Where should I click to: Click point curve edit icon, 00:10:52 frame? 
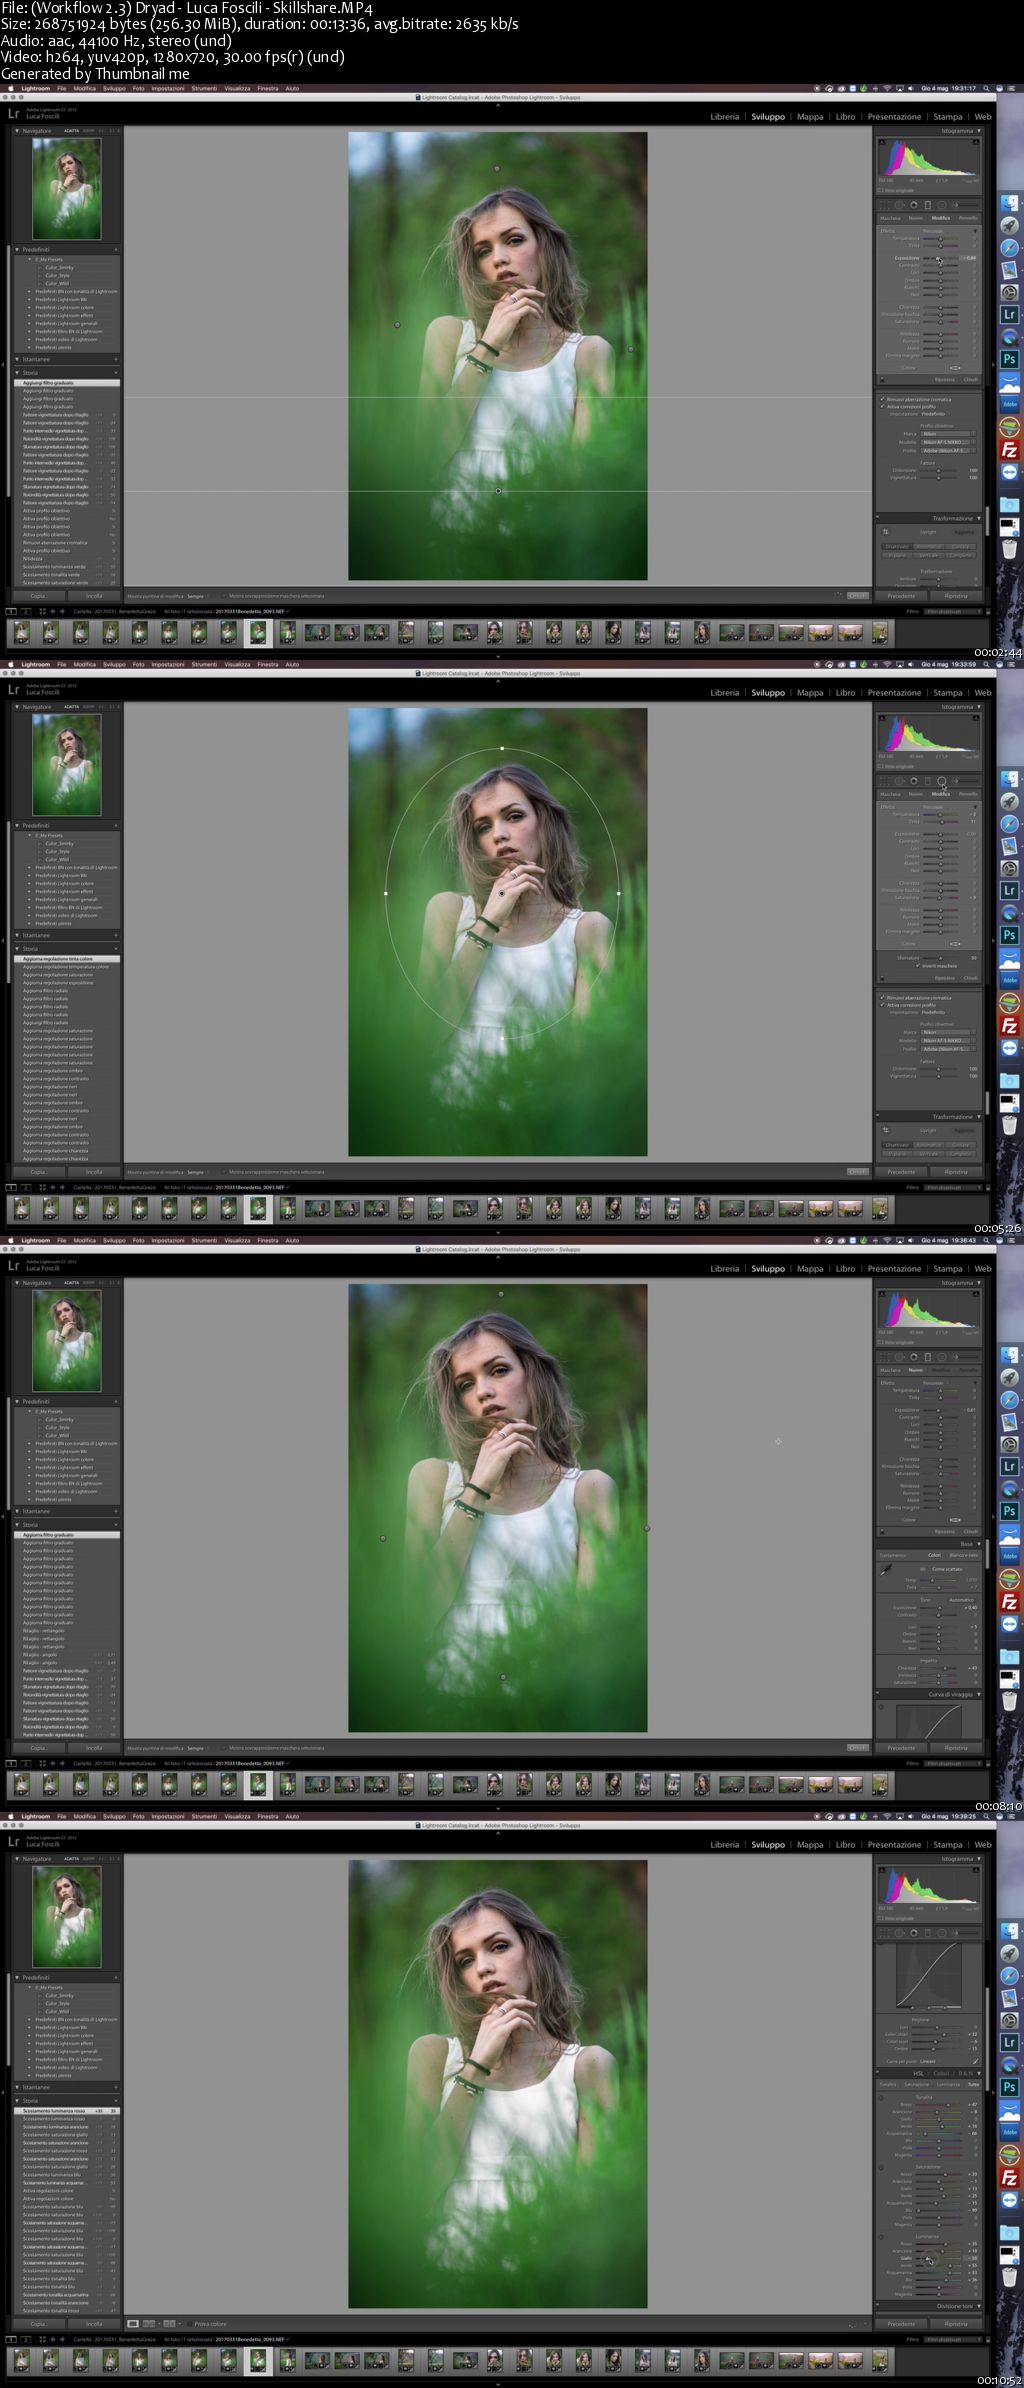[976, 2061]
